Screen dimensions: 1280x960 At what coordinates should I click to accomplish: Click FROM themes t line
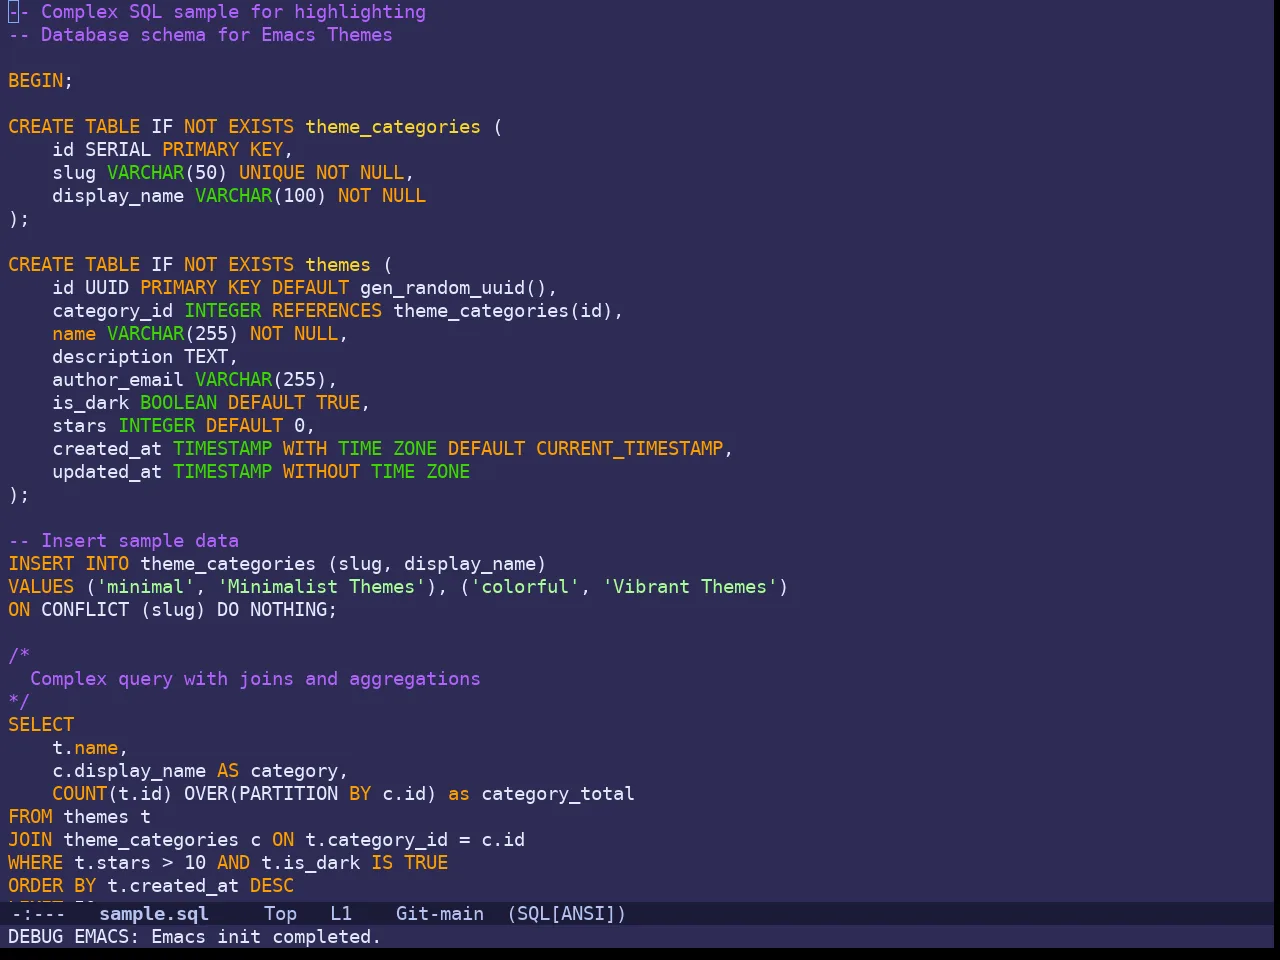tap(80, 817)
